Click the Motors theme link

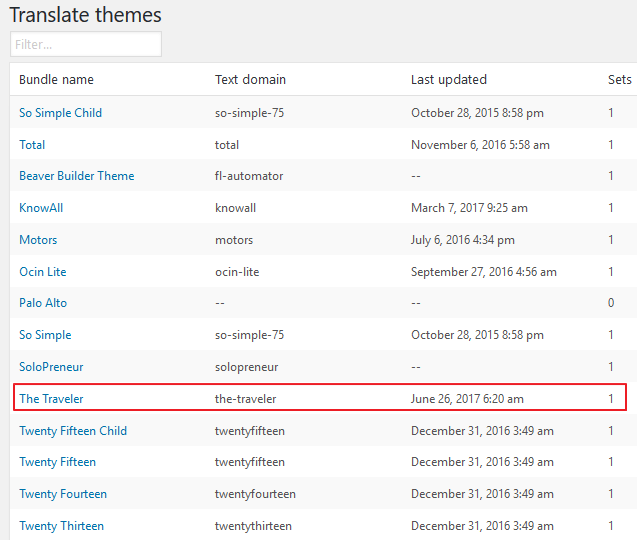click(x=38, y=240)
